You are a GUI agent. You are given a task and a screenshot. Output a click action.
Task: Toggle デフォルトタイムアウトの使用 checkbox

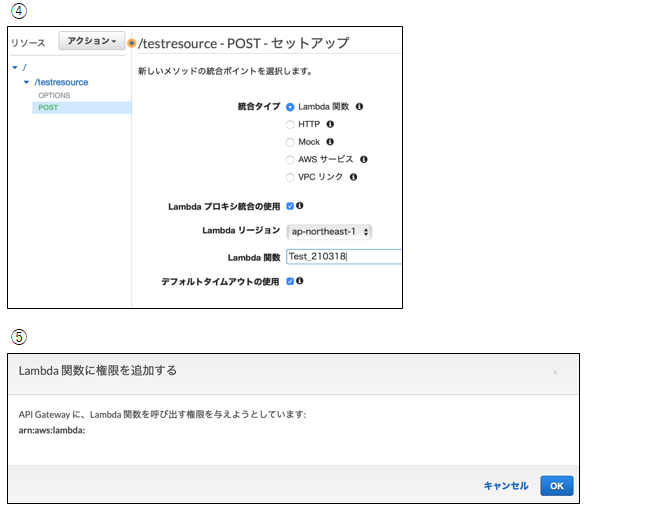pos(290,281)
